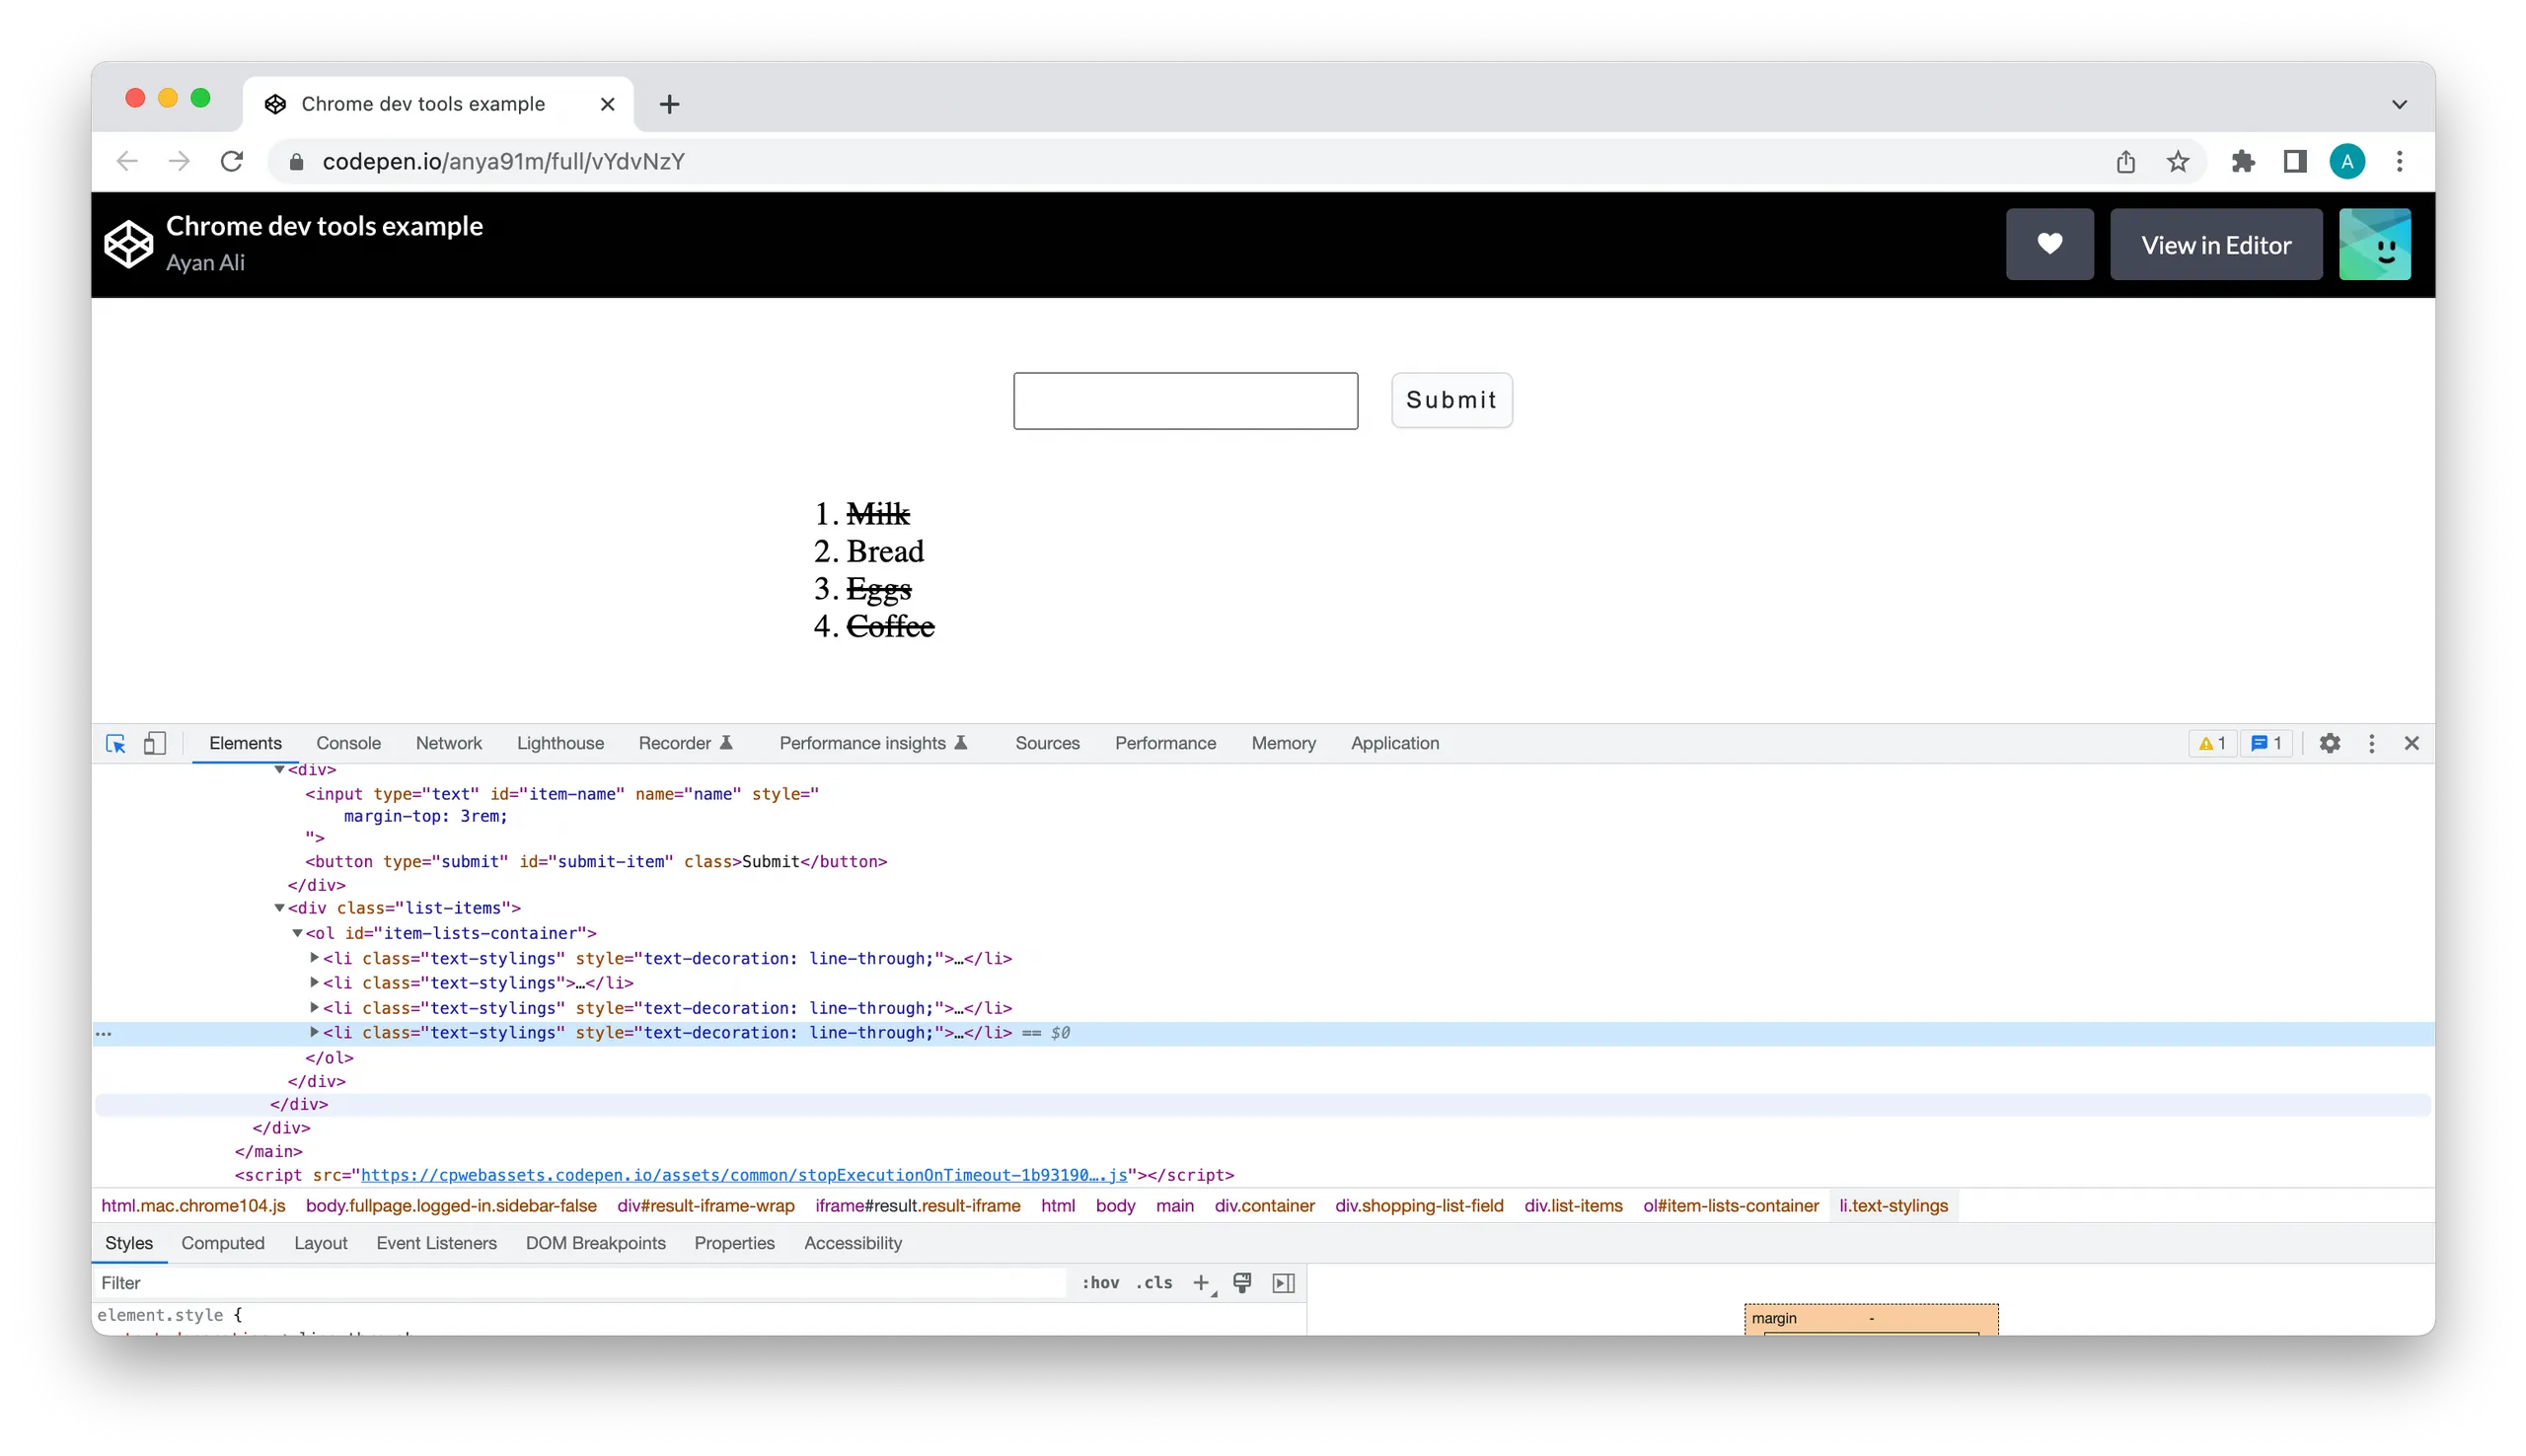Toggle :hov element state panel
The image size is (2526, 1456).
coord(1100,1283)
